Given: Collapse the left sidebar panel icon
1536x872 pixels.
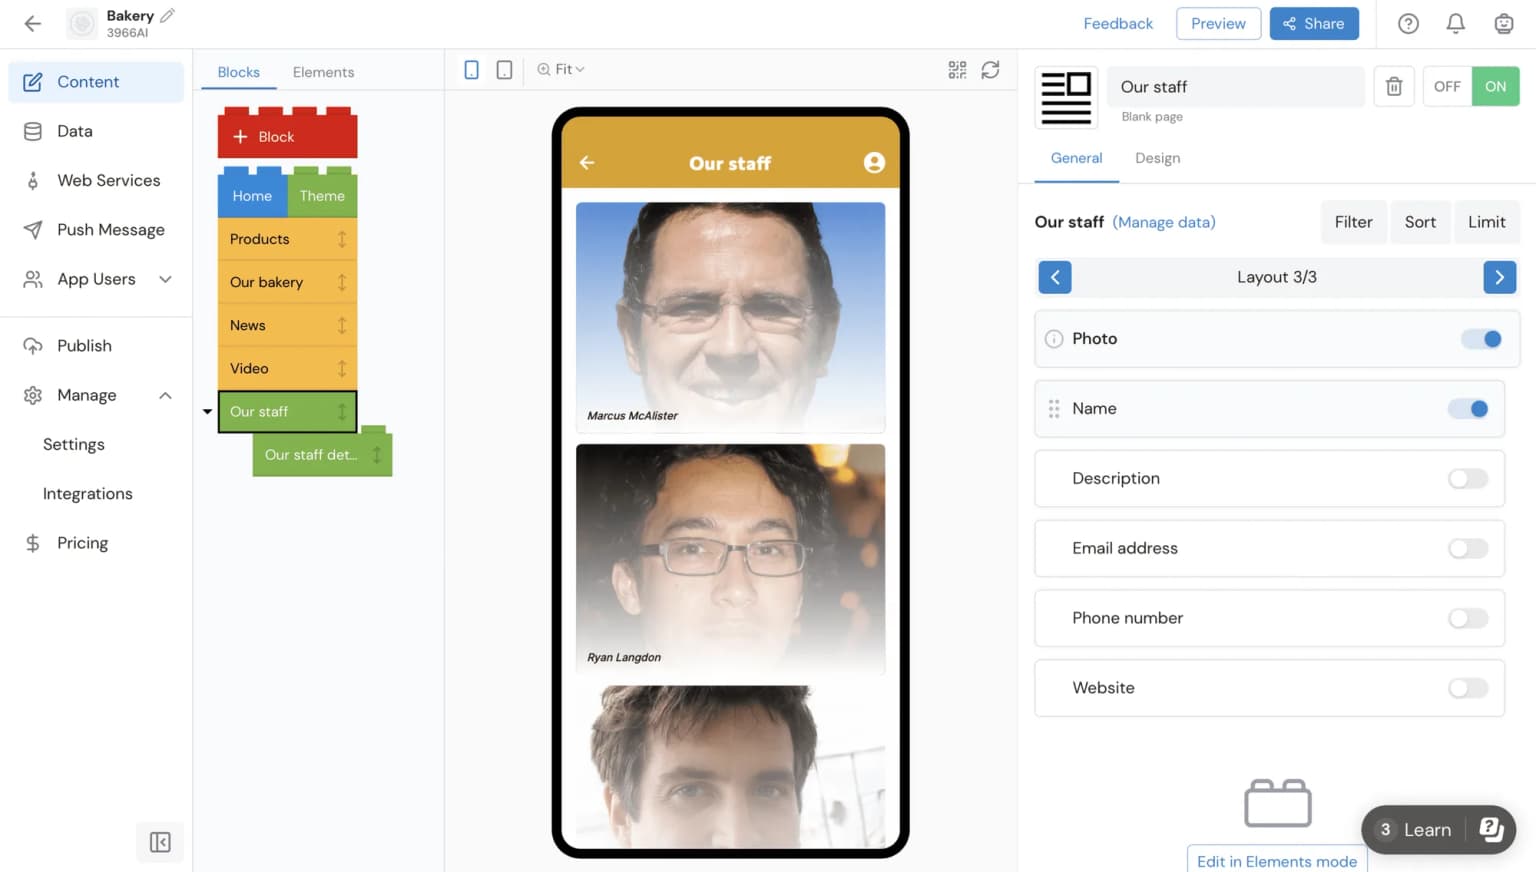Looking at the screenshot, I should pos(160,842).
